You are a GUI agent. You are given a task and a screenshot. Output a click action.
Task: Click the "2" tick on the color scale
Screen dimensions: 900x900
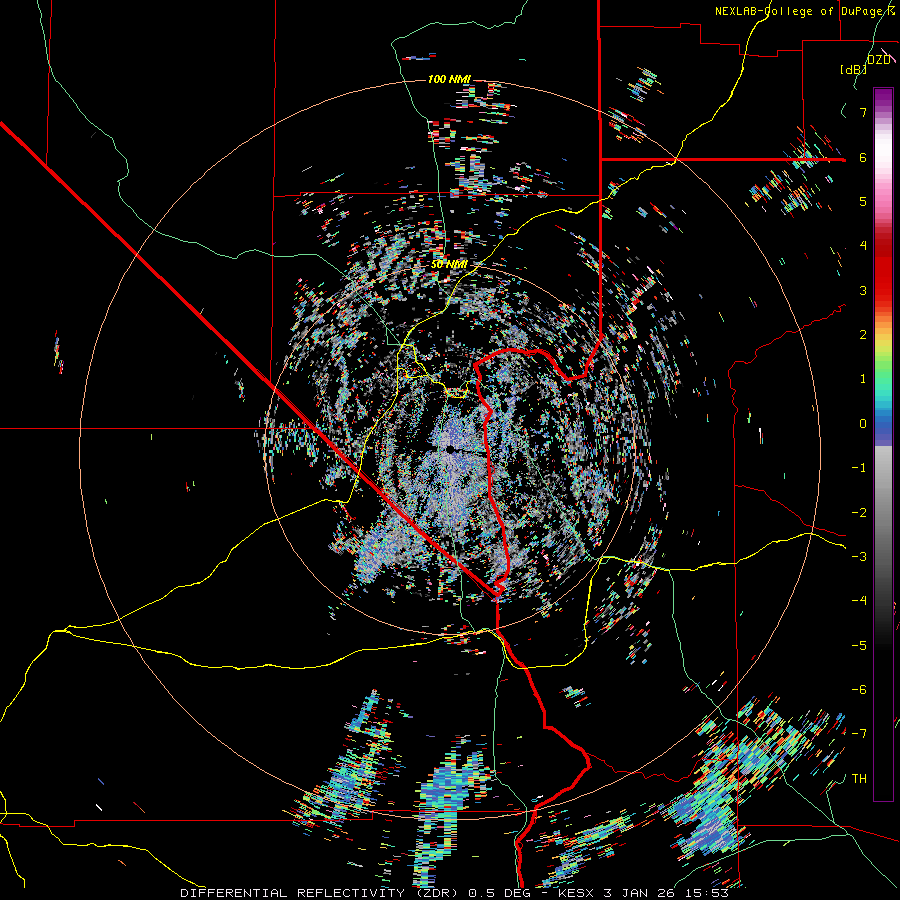[x=863, y=335]
